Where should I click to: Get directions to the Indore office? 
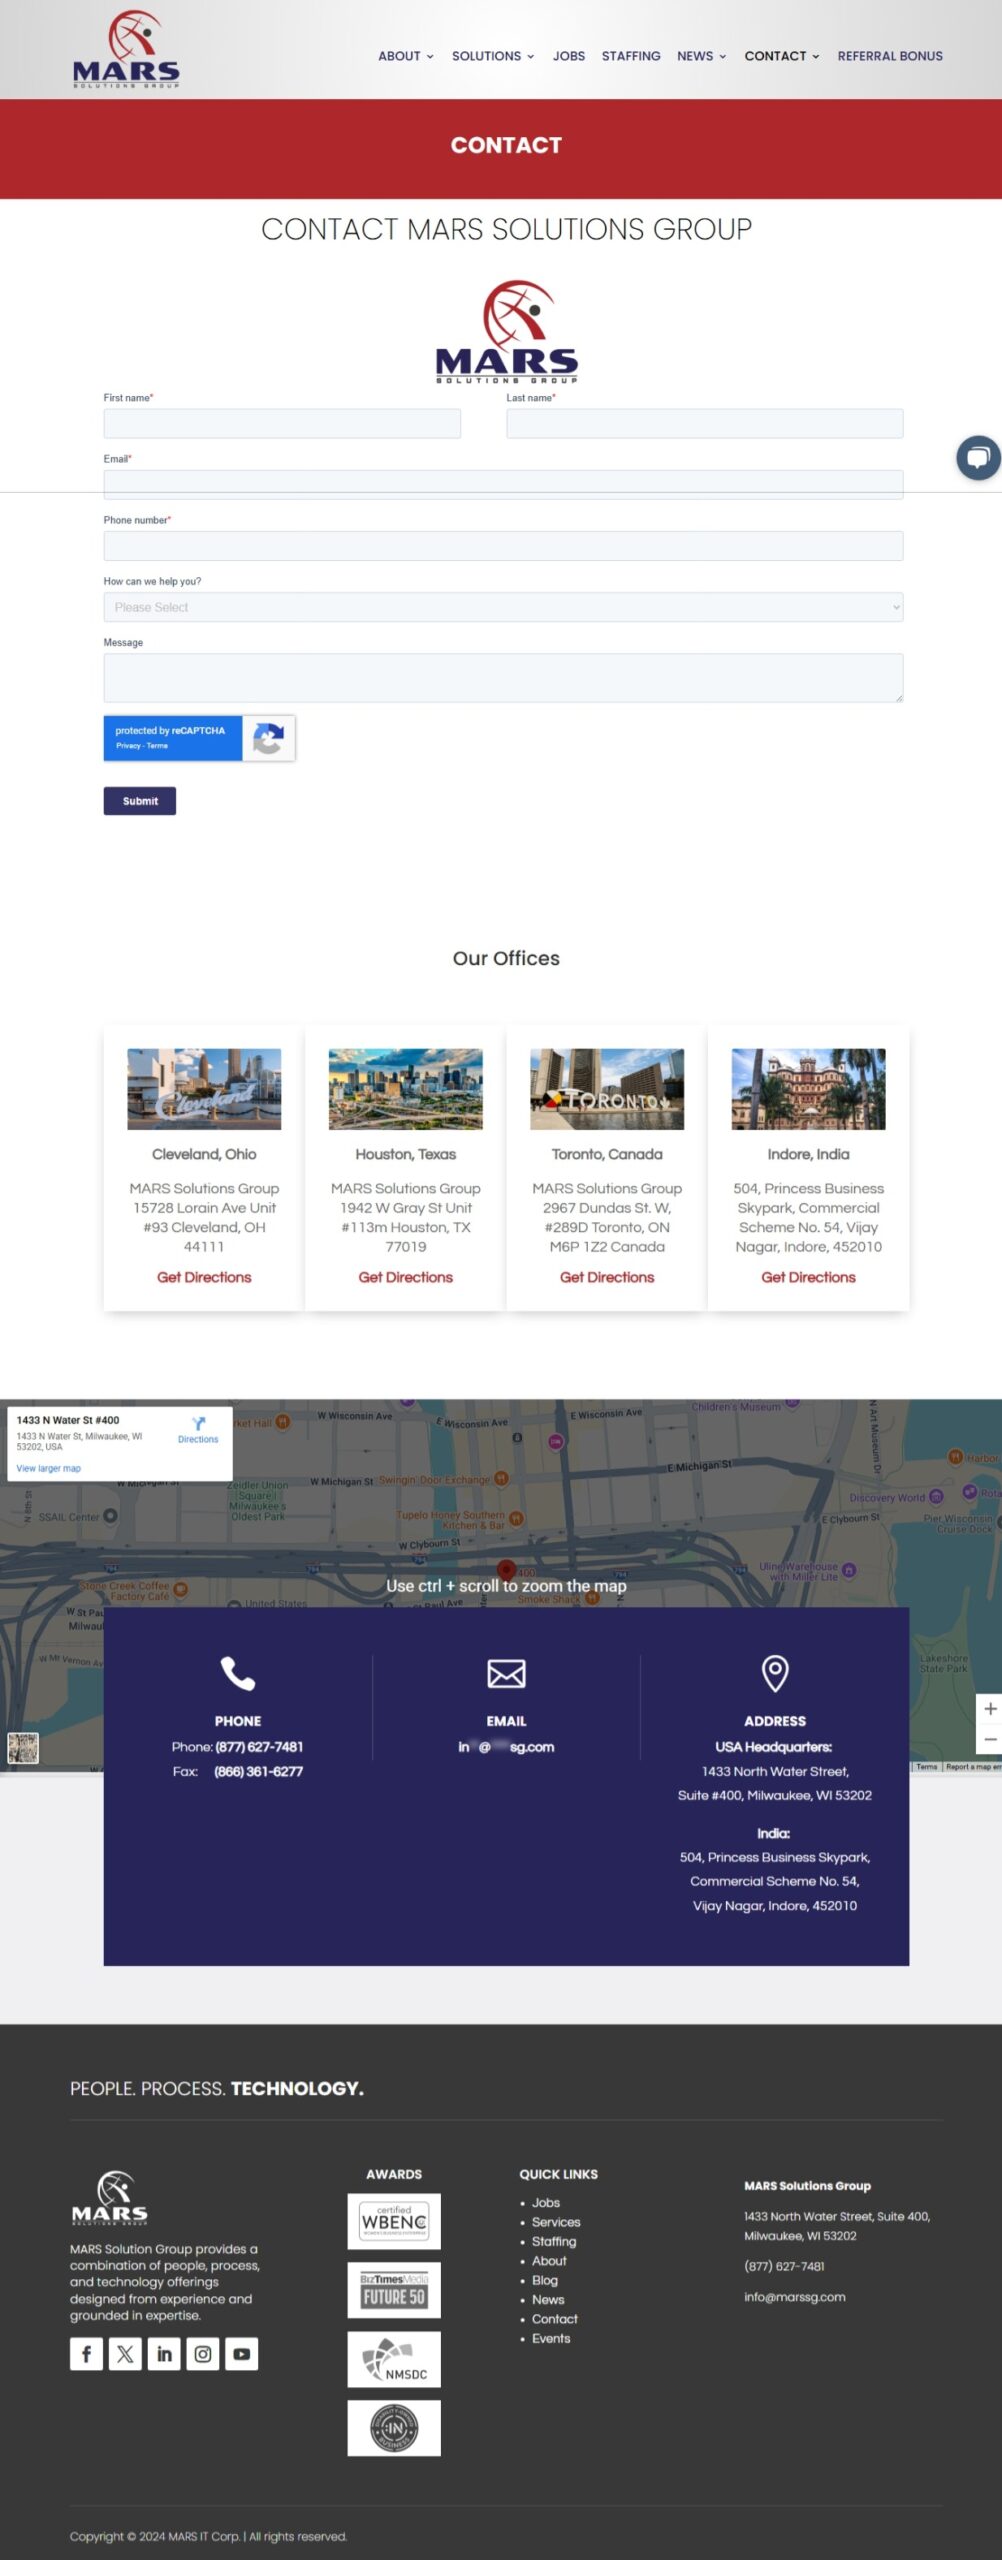click(809, 1277)
